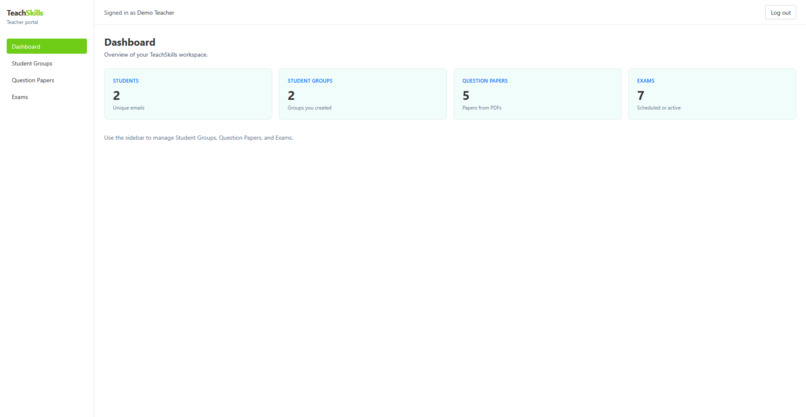Click the number 7 under Exams
This screenshot has height=417, width=806.
point(640,96)
